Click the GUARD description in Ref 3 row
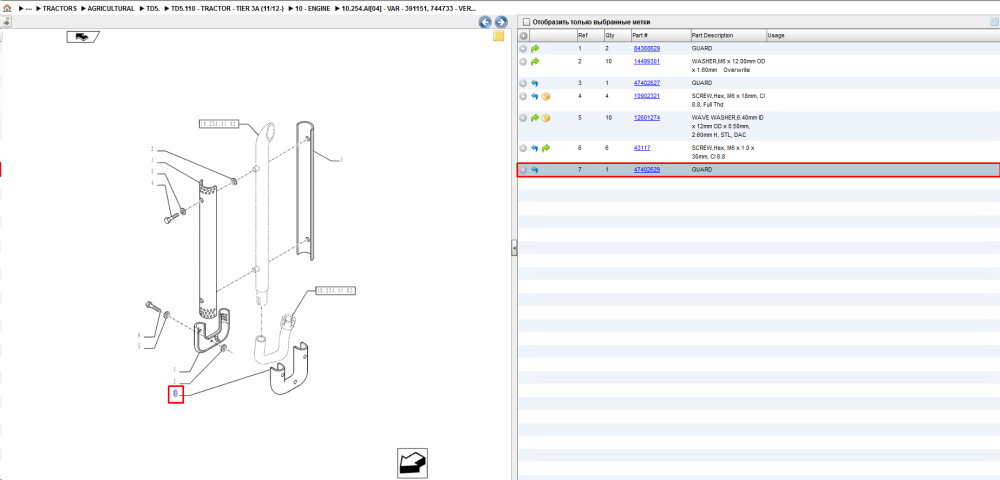The width and height of the screenshot is (1000, 480). coord(702,83)
